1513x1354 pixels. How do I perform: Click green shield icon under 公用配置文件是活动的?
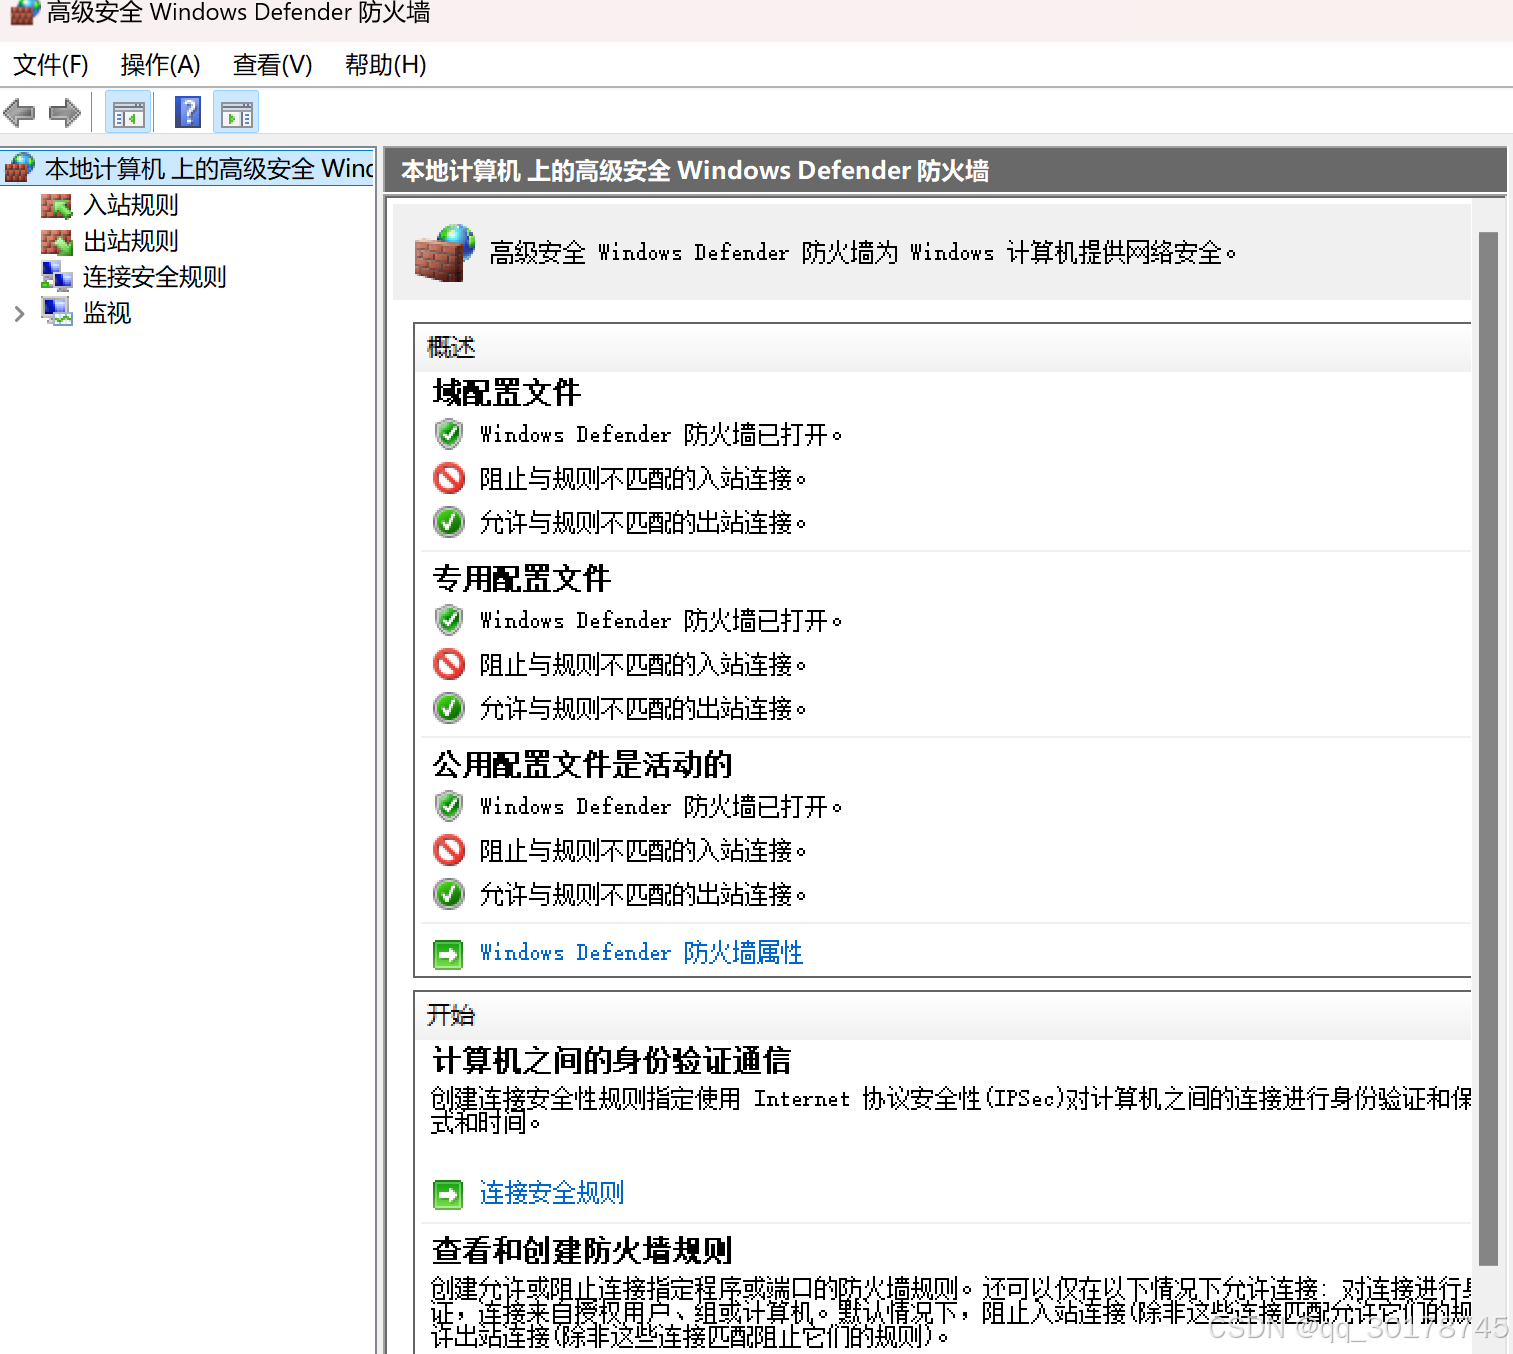click(449, 806)
